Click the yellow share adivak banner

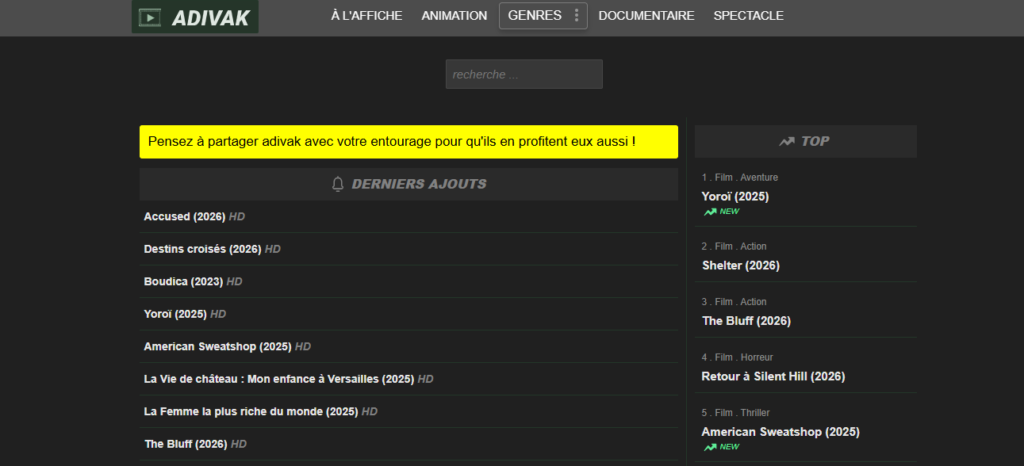click(x=408, y=142)
